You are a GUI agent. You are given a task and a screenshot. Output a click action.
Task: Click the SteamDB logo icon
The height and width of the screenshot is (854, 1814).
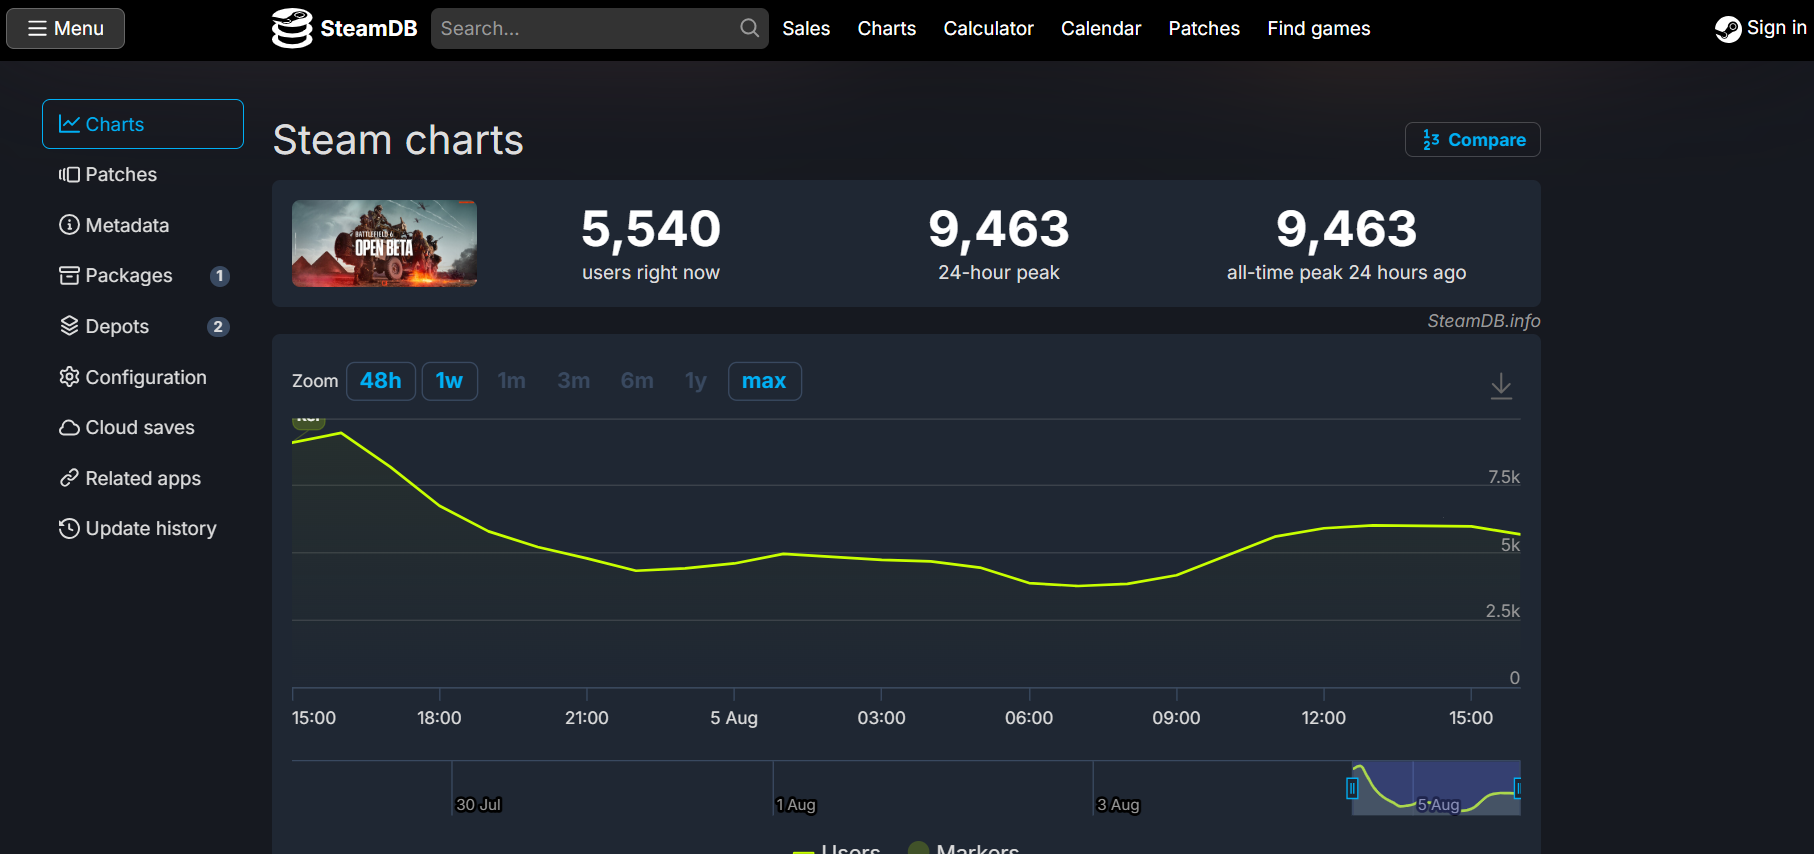292,28
